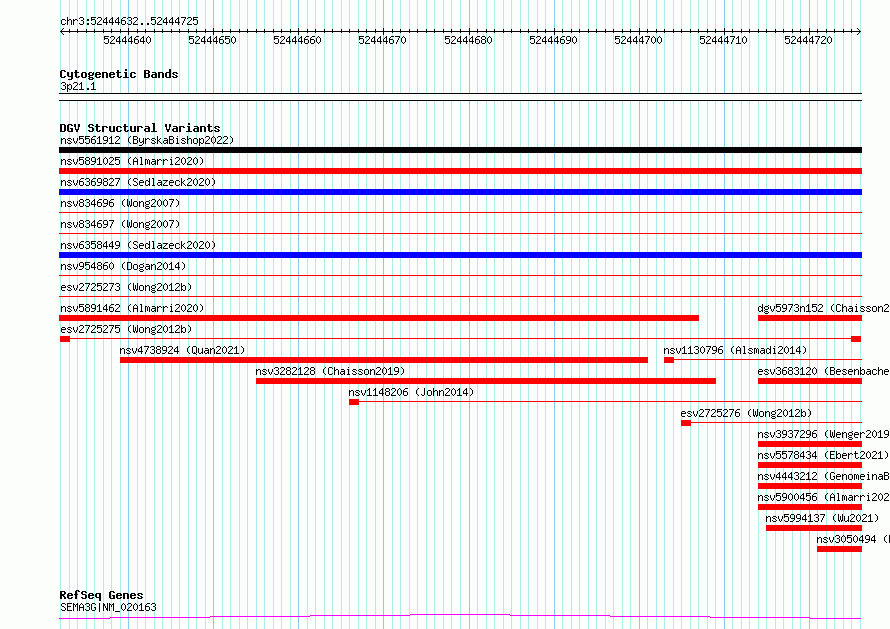The height and width of the screenshot is (629, 890).
Task: Click the red dgv5973n152 variant bar
Action: coord(810,318)
